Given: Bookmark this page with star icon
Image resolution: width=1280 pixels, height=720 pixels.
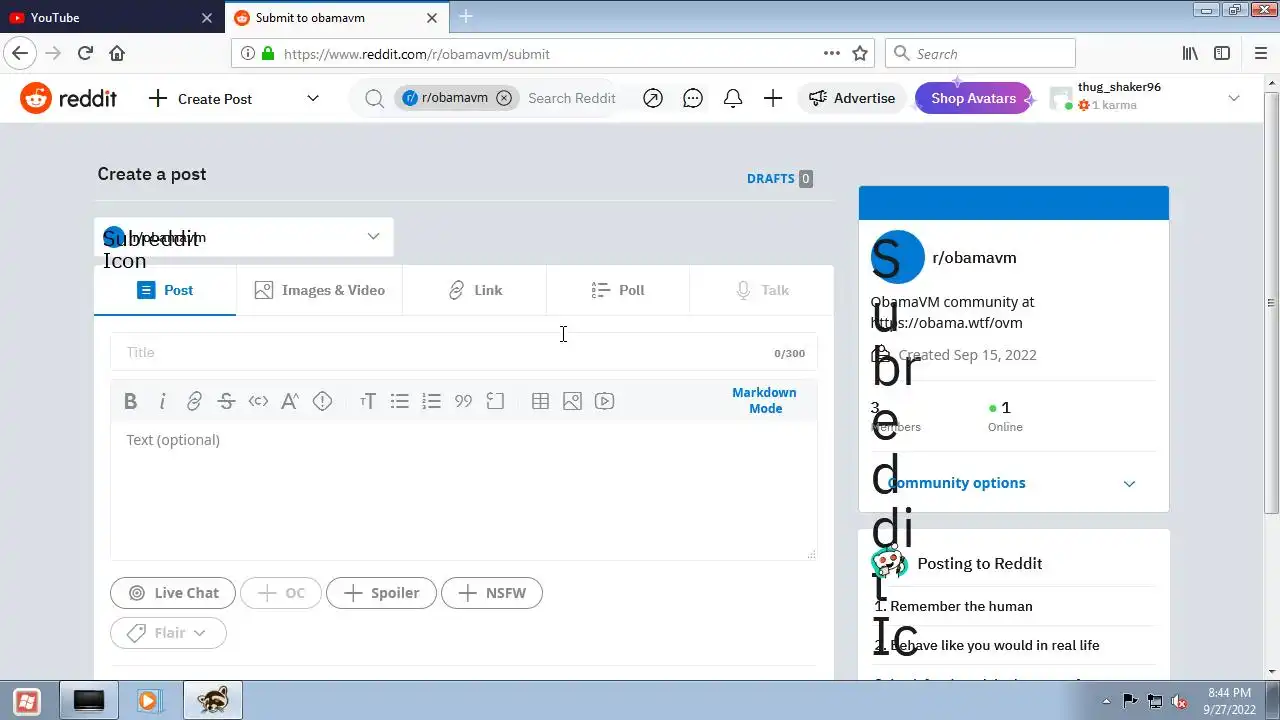Looking at the screenshot, I should [x=860, y=54].
